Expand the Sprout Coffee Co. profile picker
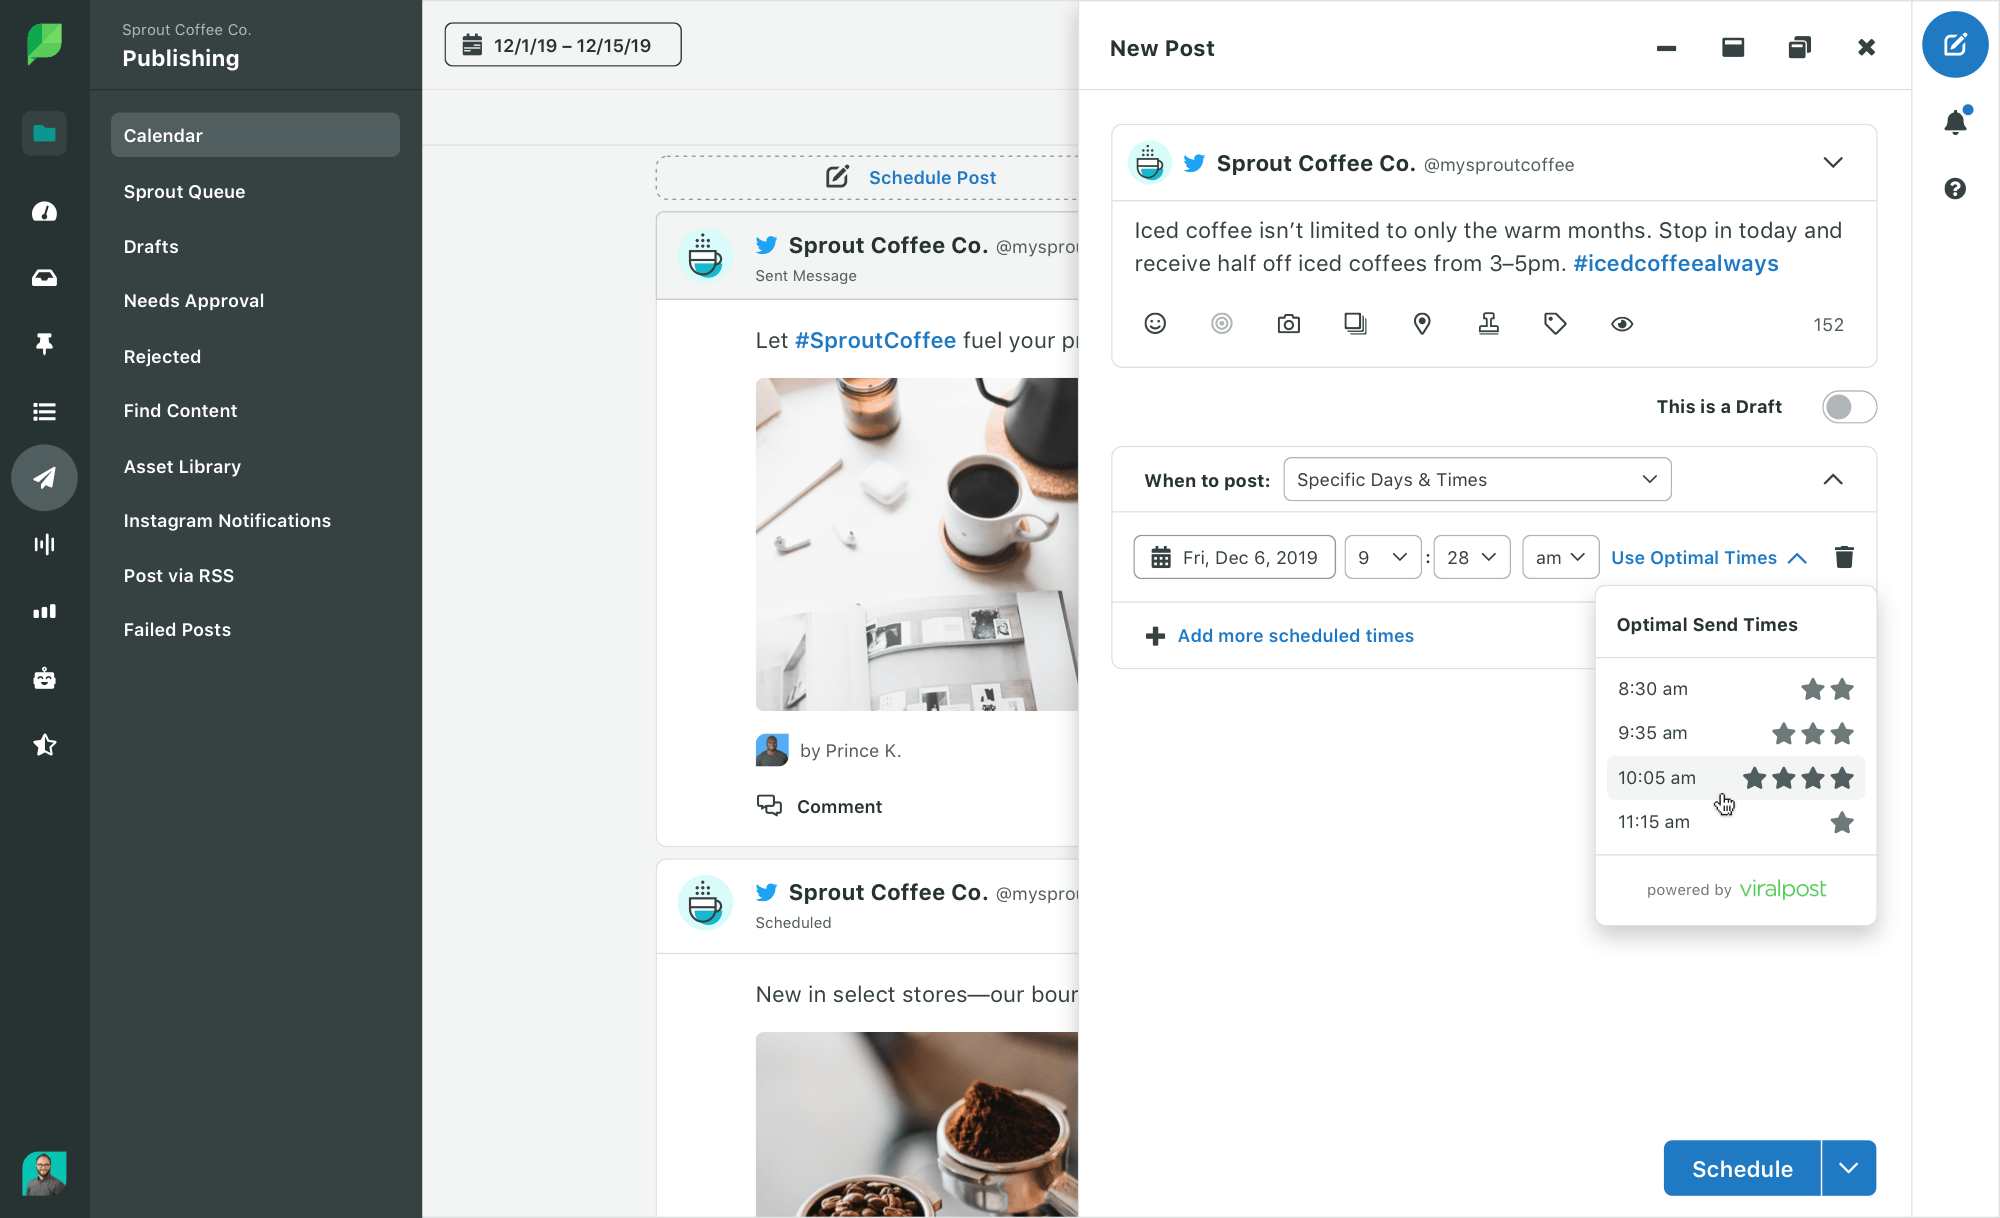Screen dimensions: 2000x1218 pos(1833,162)
